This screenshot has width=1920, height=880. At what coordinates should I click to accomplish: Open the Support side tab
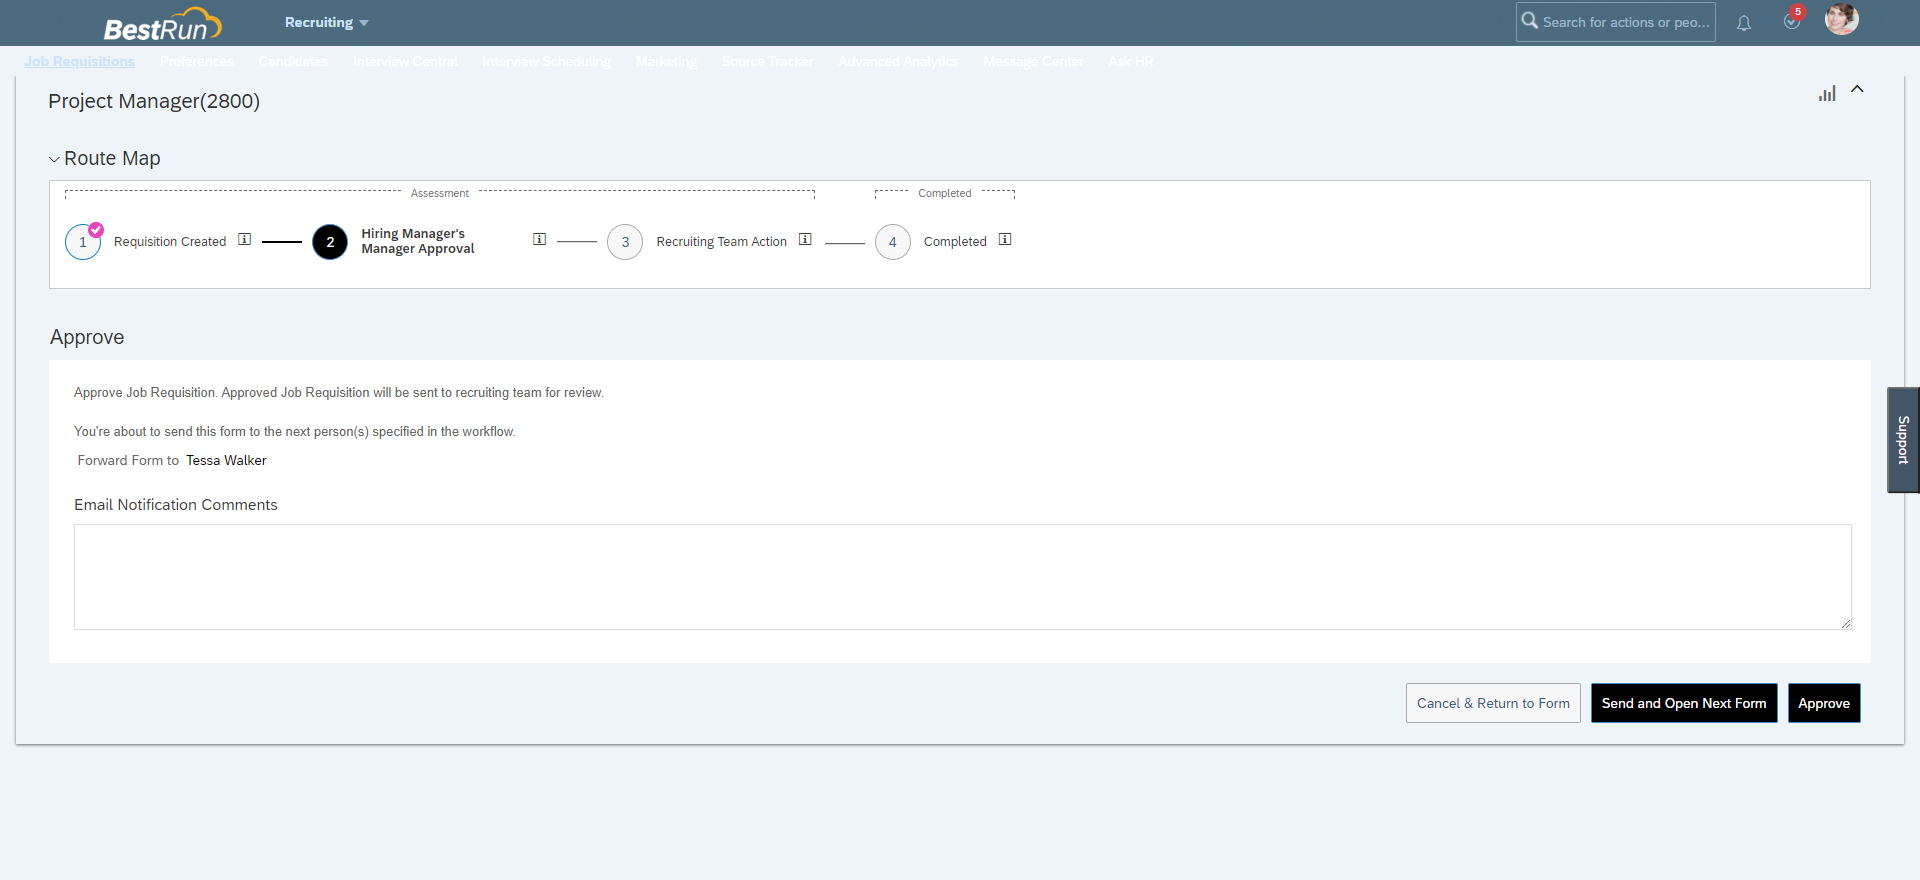(x=1903, y=440)
